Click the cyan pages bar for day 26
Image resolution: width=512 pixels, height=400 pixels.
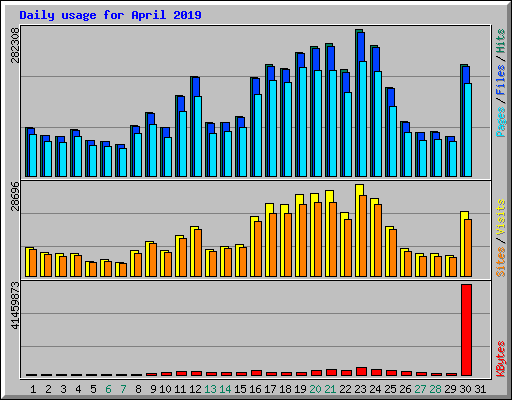(408, 154)
